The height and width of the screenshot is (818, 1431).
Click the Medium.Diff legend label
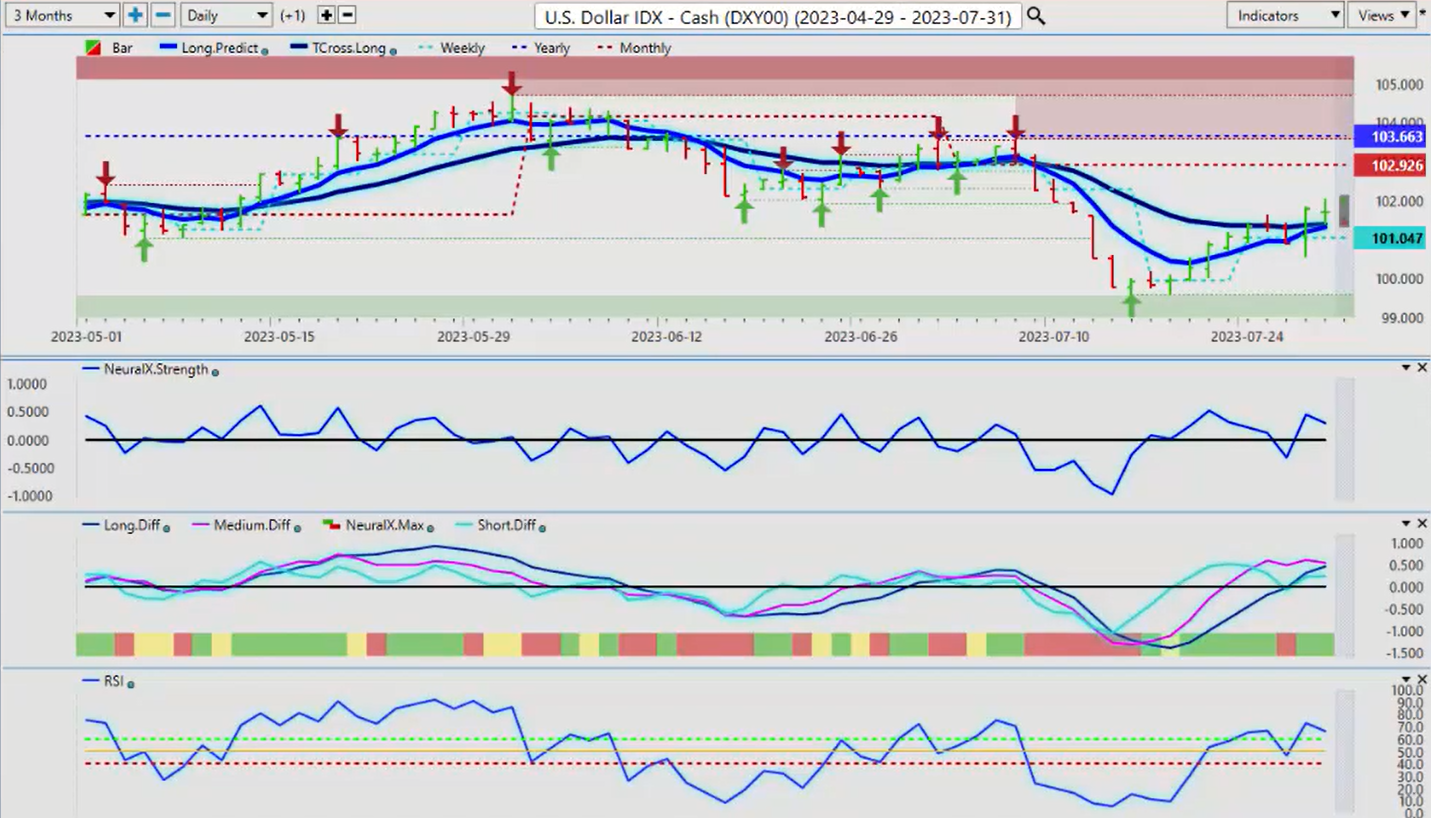[254, 525]
